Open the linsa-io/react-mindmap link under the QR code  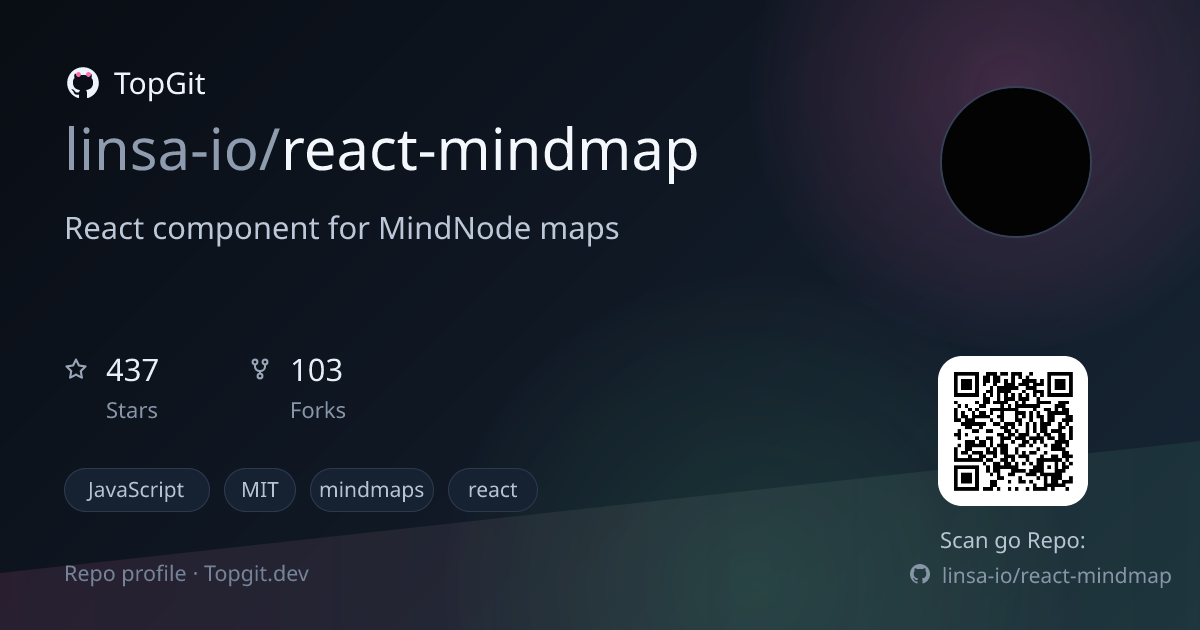coord(1056,576)
